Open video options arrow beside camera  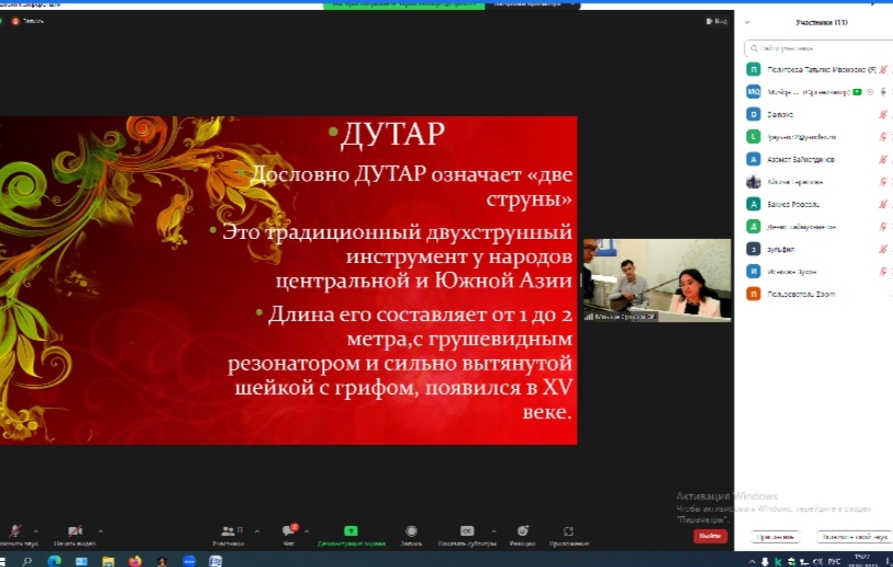100,531
